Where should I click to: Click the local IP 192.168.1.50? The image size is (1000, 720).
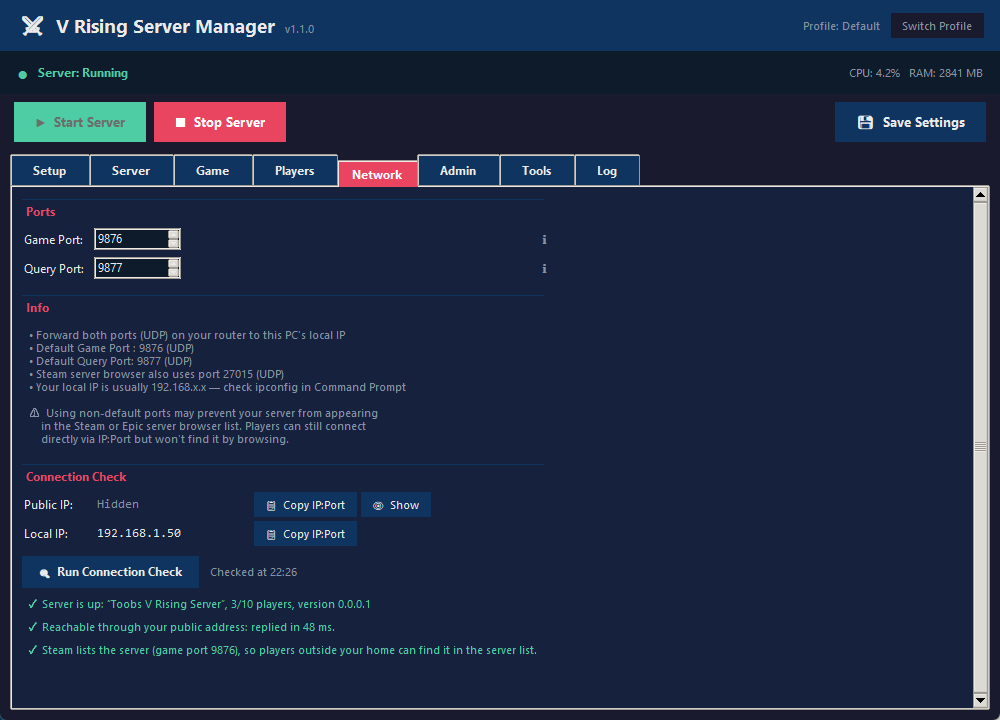pyautogui.click(x=139, y=533)
